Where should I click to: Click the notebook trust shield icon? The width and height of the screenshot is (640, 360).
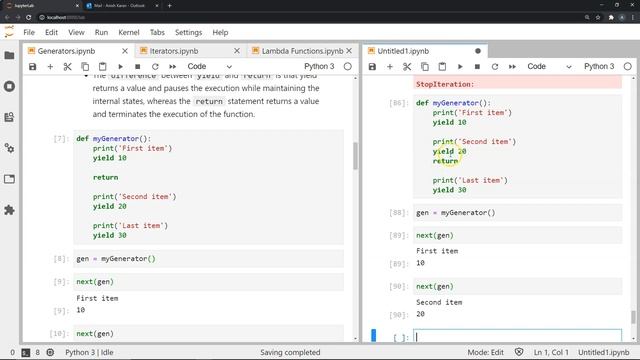click(x=519, y=352)
